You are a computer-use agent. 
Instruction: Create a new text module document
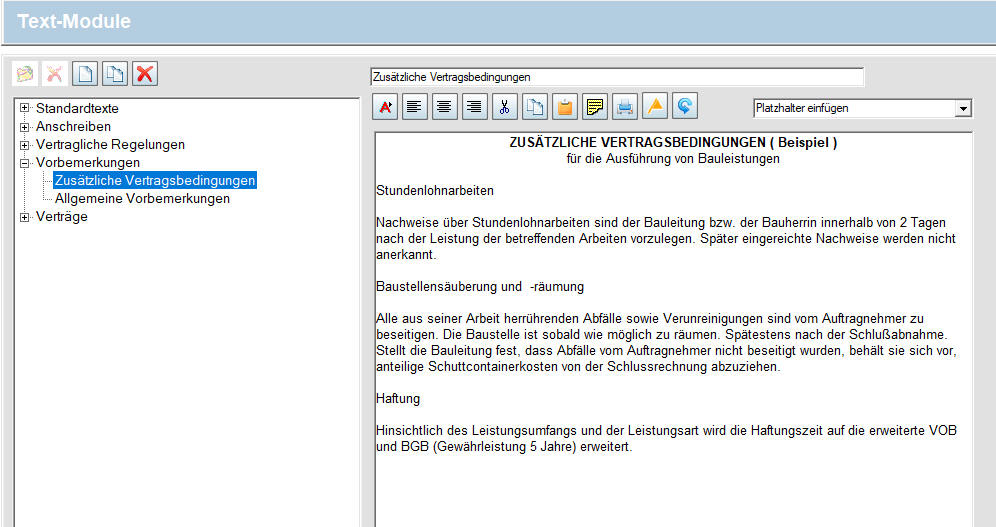click(x=84, y=74)
